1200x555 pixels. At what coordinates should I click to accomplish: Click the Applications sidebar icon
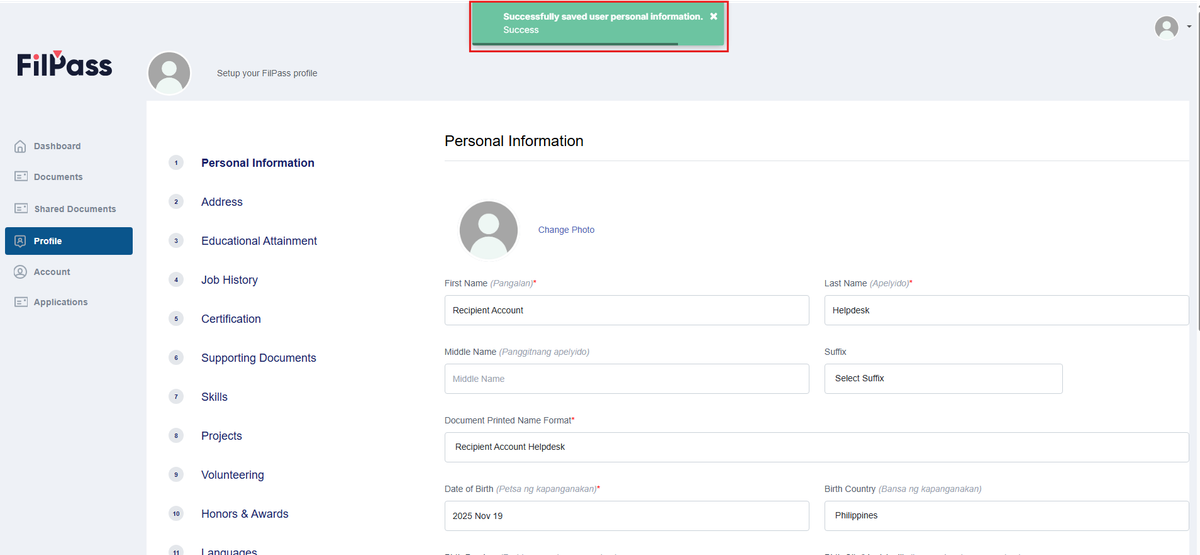(x=21, y=302)
